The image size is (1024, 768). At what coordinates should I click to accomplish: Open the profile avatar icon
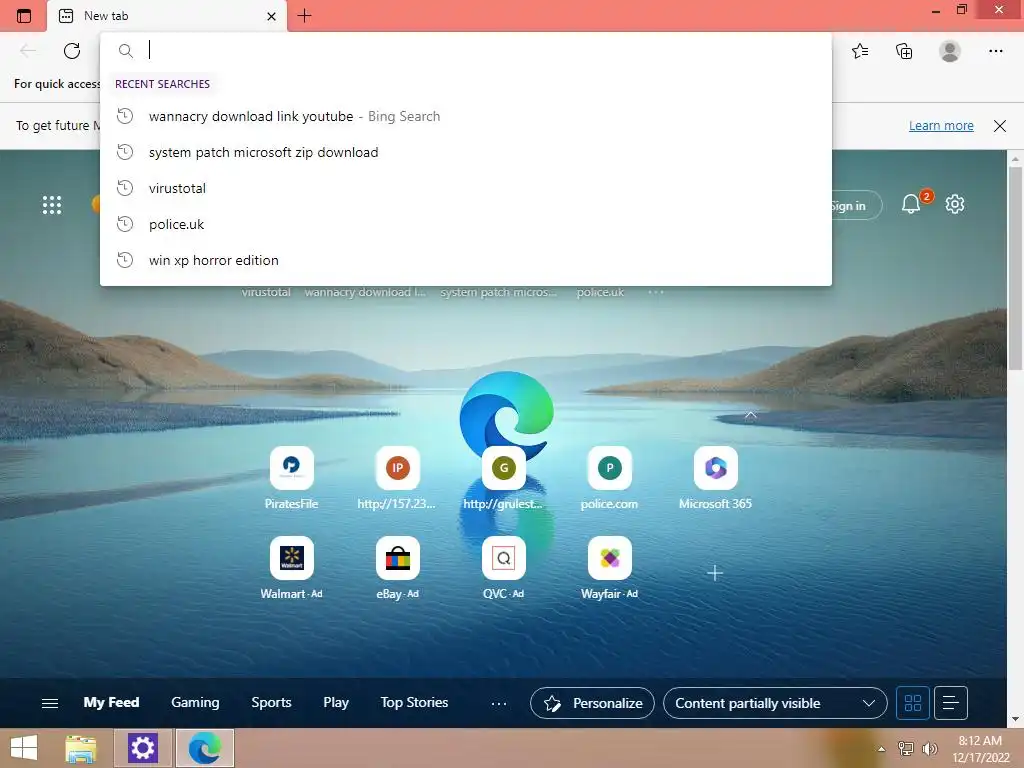point(950,51)
